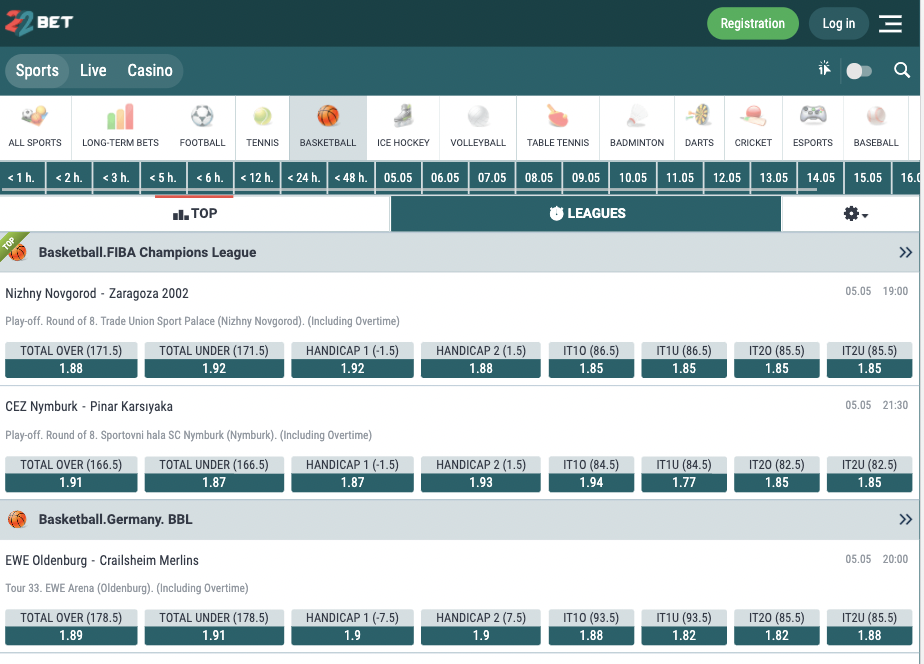Switch to the Casino section
924x664 pixels.
150,71
